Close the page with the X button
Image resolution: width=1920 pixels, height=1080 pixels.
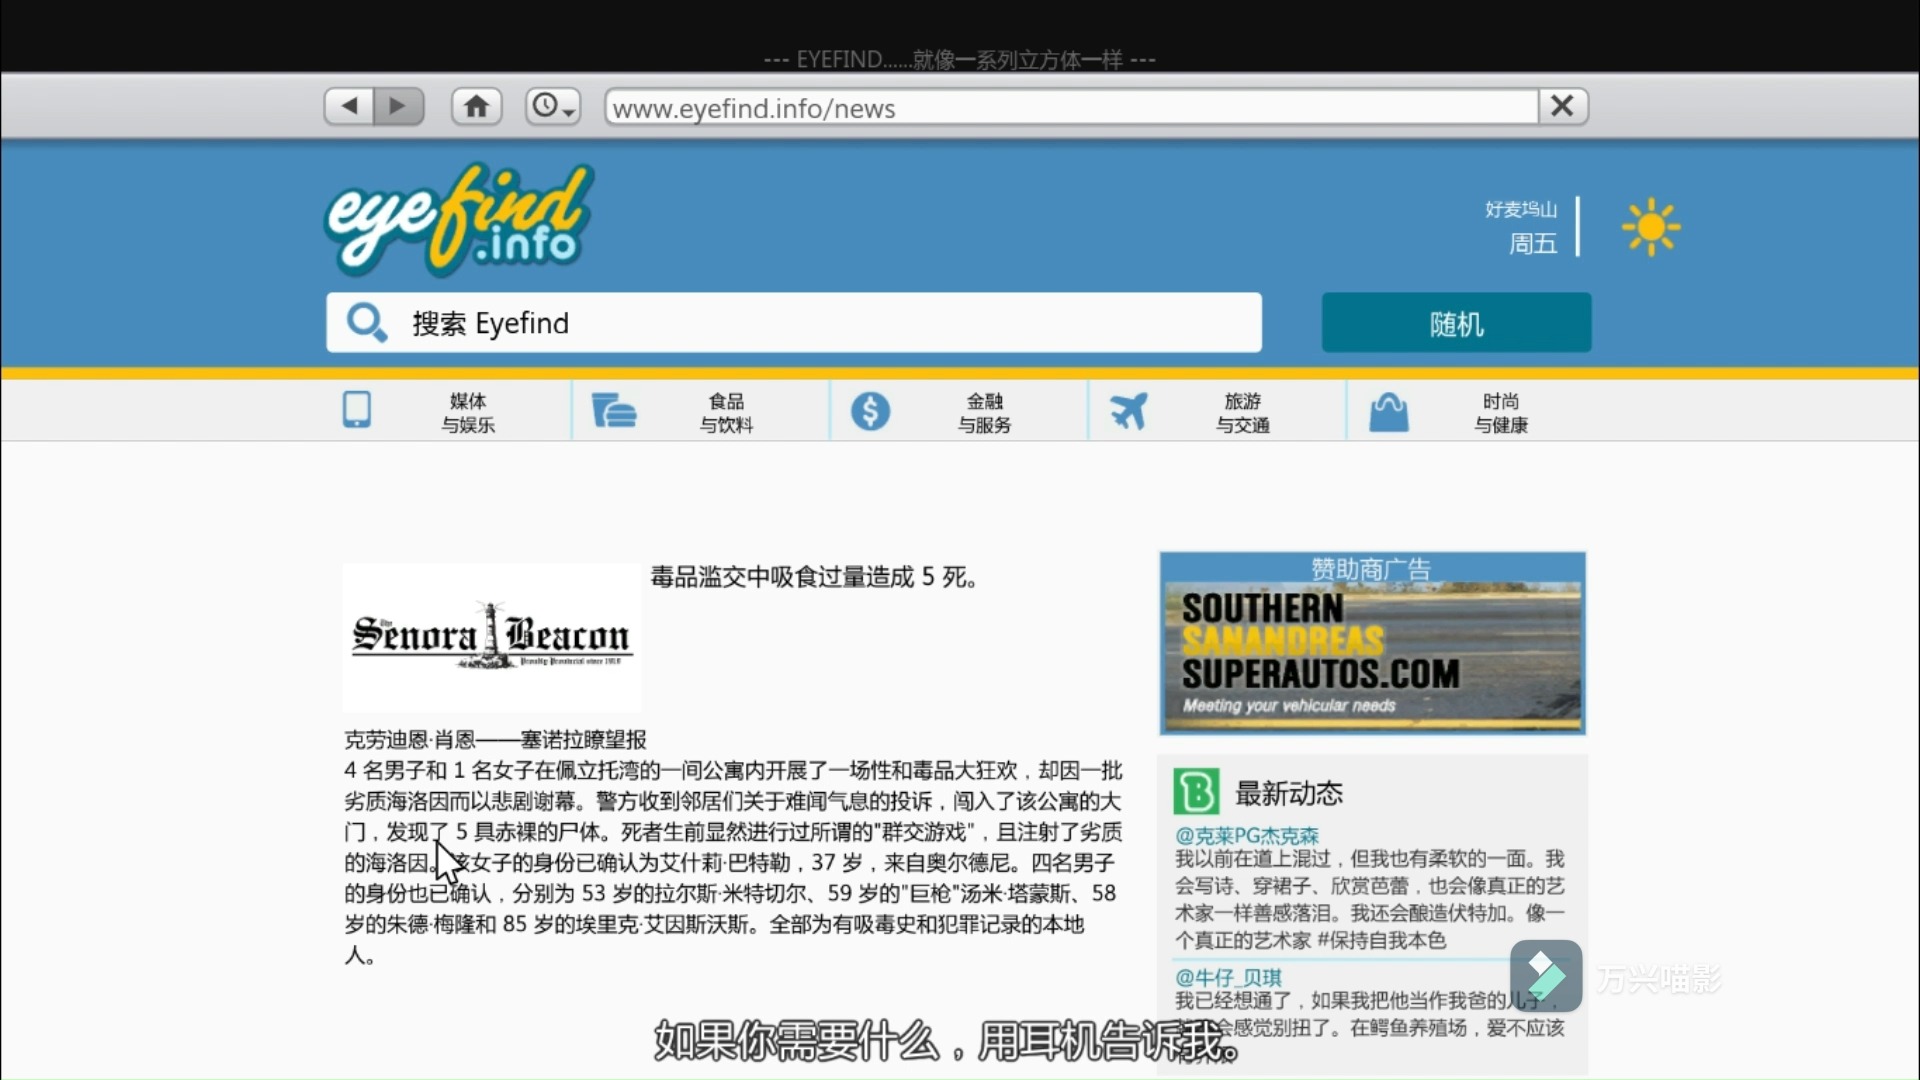coord(1562,106)
